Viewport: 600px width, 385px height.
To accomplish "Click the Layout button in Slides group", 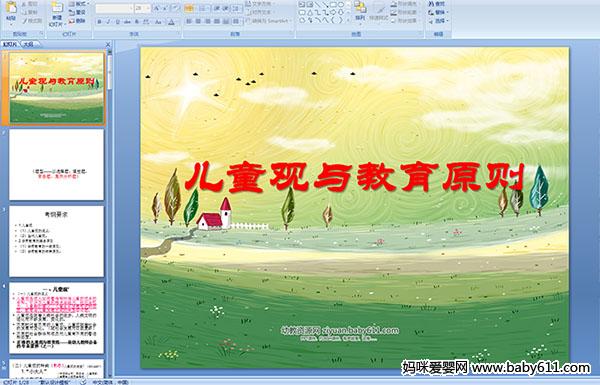I will (x=78, y=4).
